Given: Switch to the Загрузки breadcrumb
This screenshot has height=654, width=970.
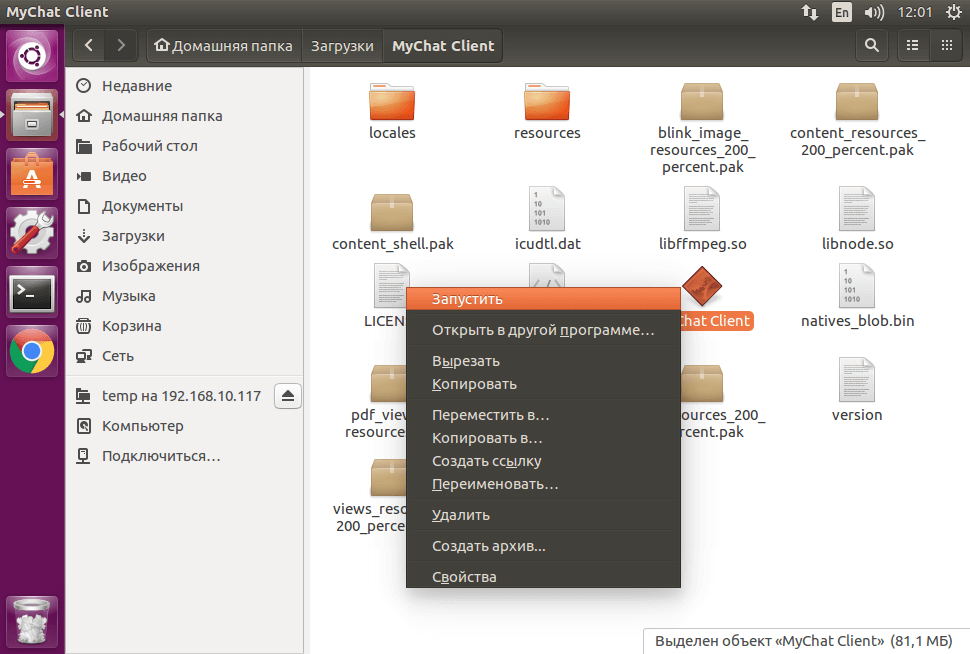Looking at the screenshot, I should 345,45.
